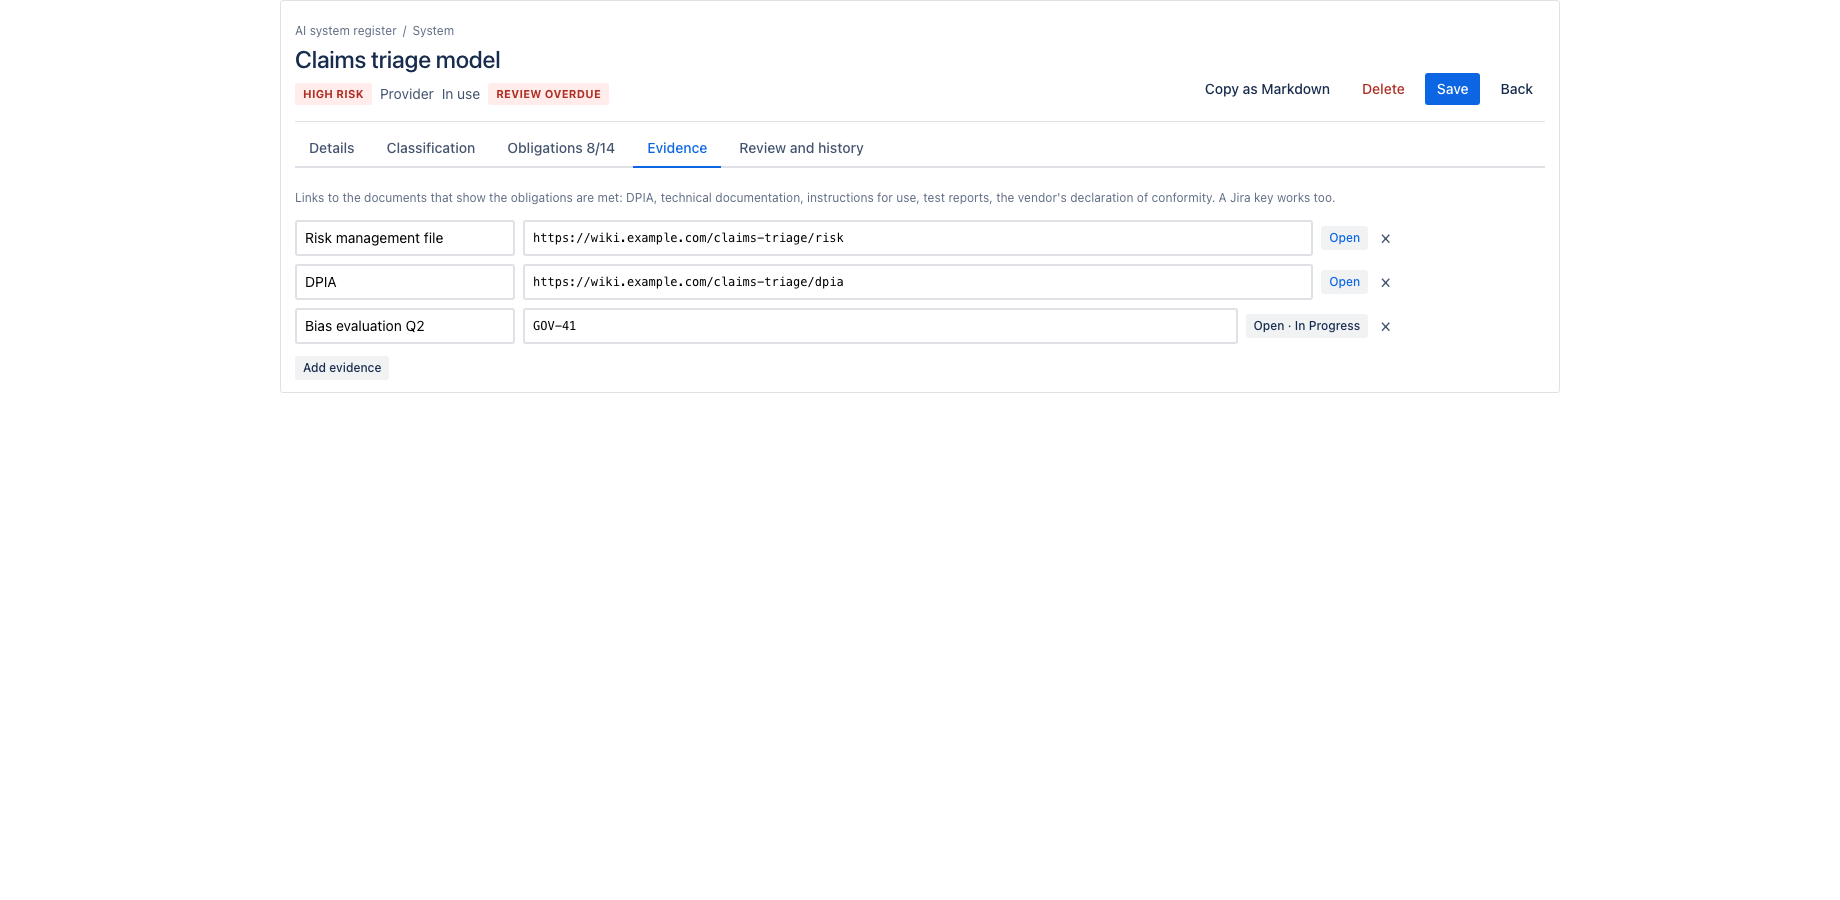Open Review and history tab

coord(801,148)
